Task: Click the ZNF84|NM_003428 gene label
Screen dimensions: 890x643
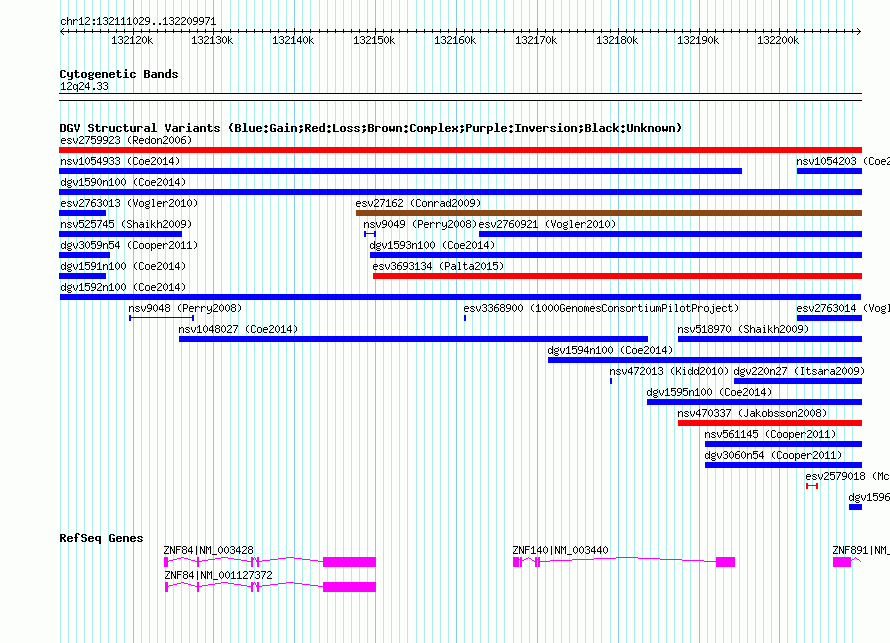Action: pos(208,550)
